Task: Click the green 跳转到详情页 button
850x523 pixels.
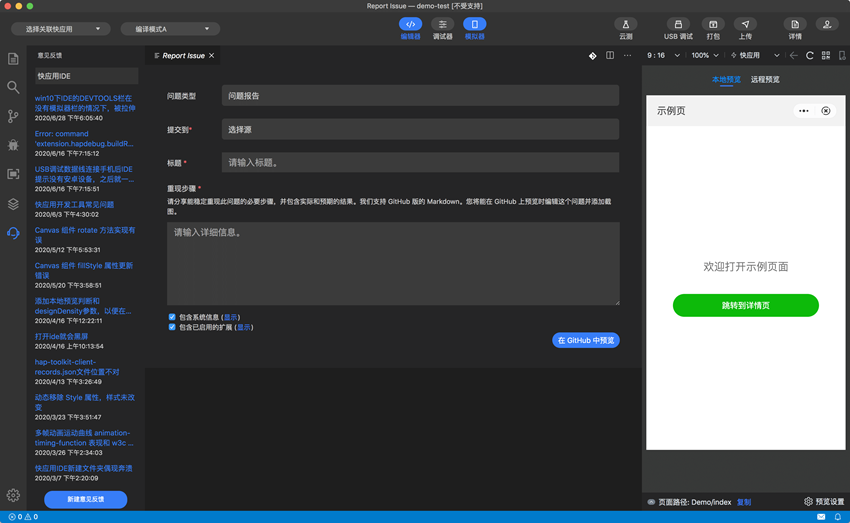Action: point(745,305)
